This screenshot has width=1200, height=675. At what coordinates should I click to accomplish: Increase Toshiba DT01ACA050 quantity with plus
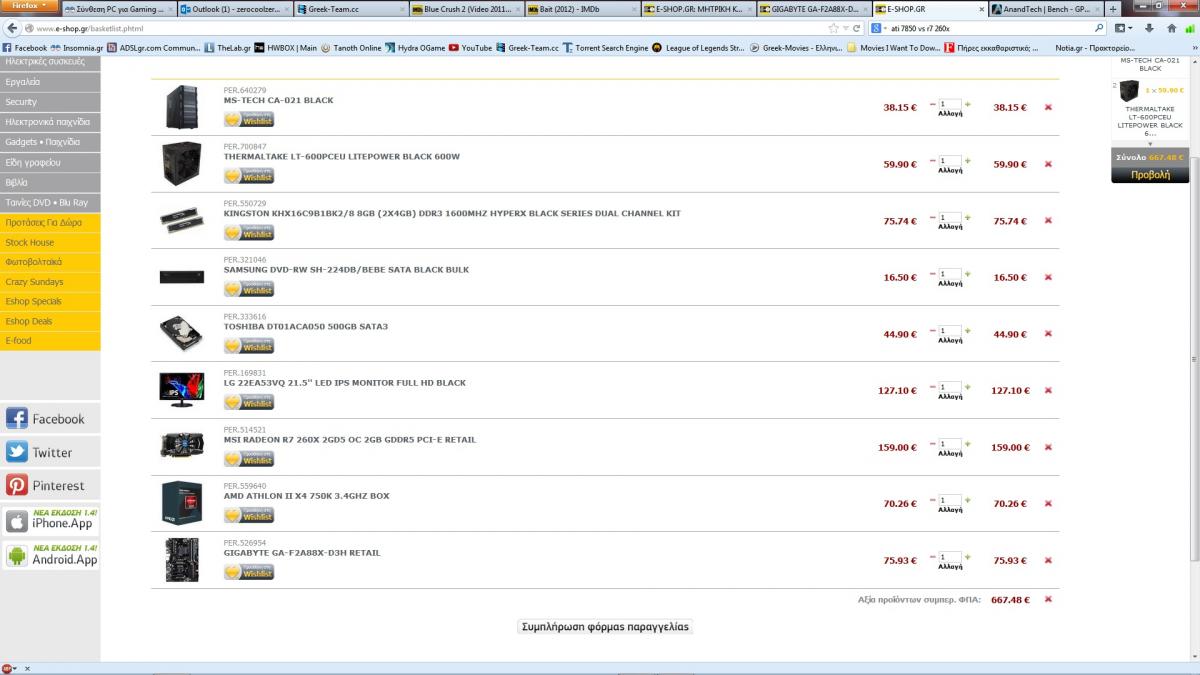(x=967, y=330)
